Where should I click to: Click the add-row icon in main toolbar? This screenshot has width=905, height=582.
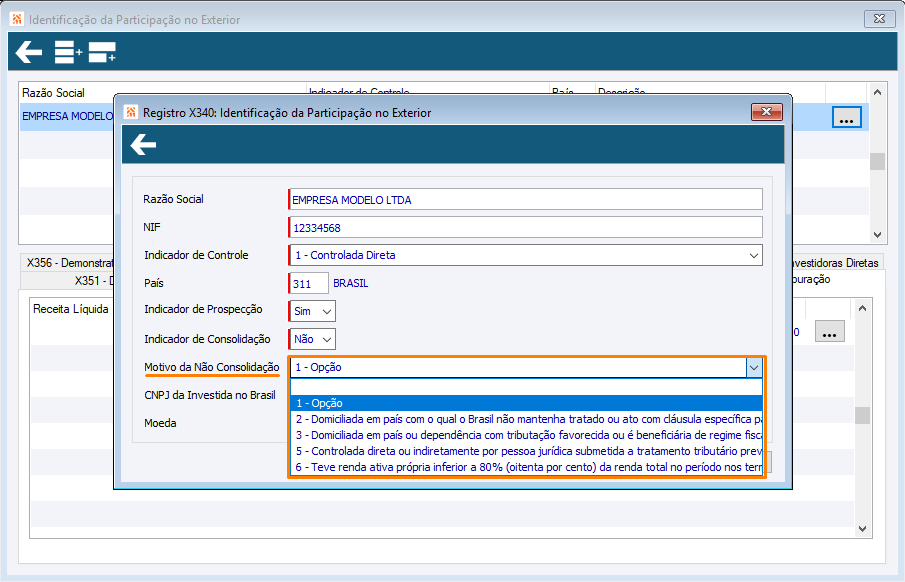pyautogui.click(x=68, y=52)
